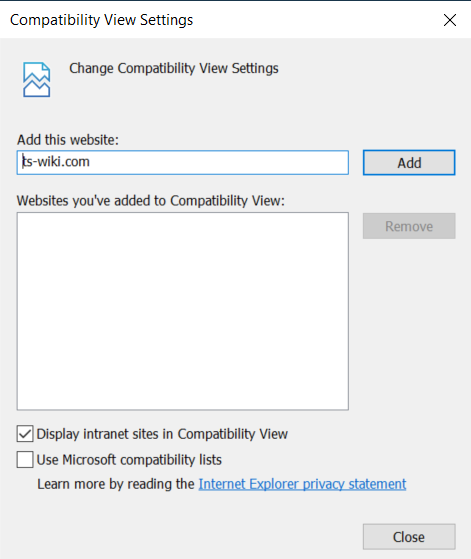Enable Use Microsoft compatibility lists checkbox

point(25,459)
